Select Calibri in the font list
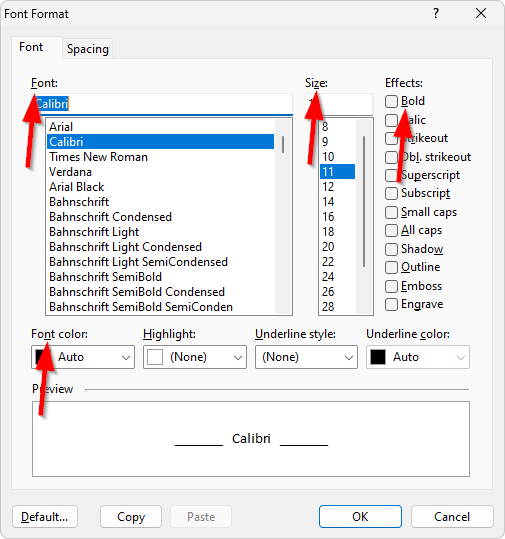This screenshot has width=505, height=539. point(160,142)
